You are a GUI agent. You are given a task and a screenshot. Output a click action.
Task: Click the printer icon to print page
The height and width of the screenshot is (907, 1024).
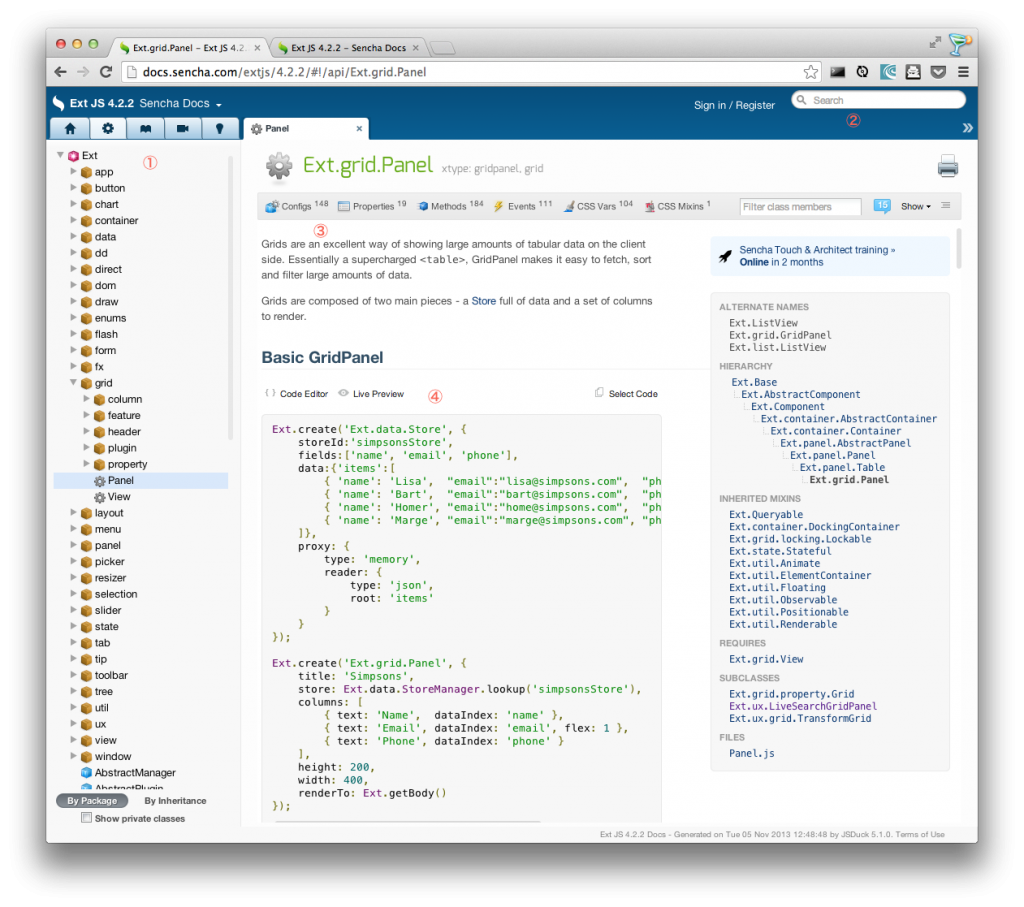(x=948, y=166)
